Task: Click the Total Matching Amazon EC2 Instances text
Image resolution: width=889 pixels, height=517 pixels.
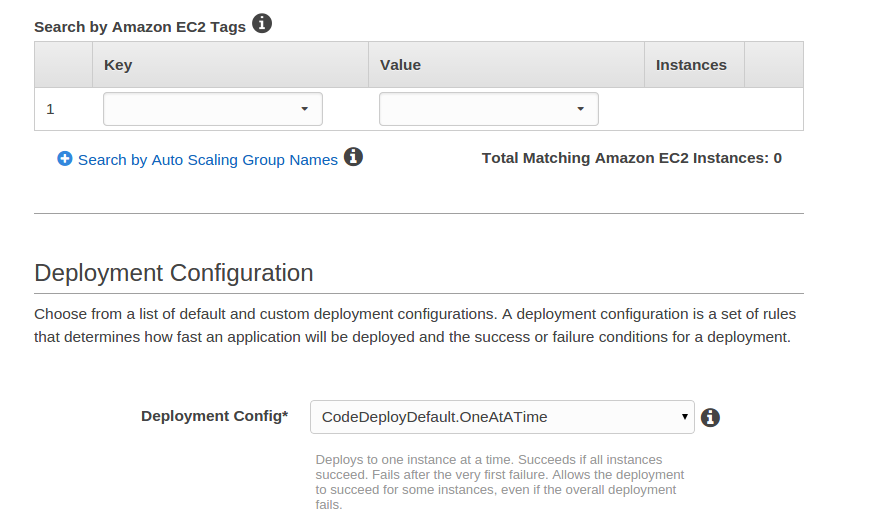Action: pos(631,158)
